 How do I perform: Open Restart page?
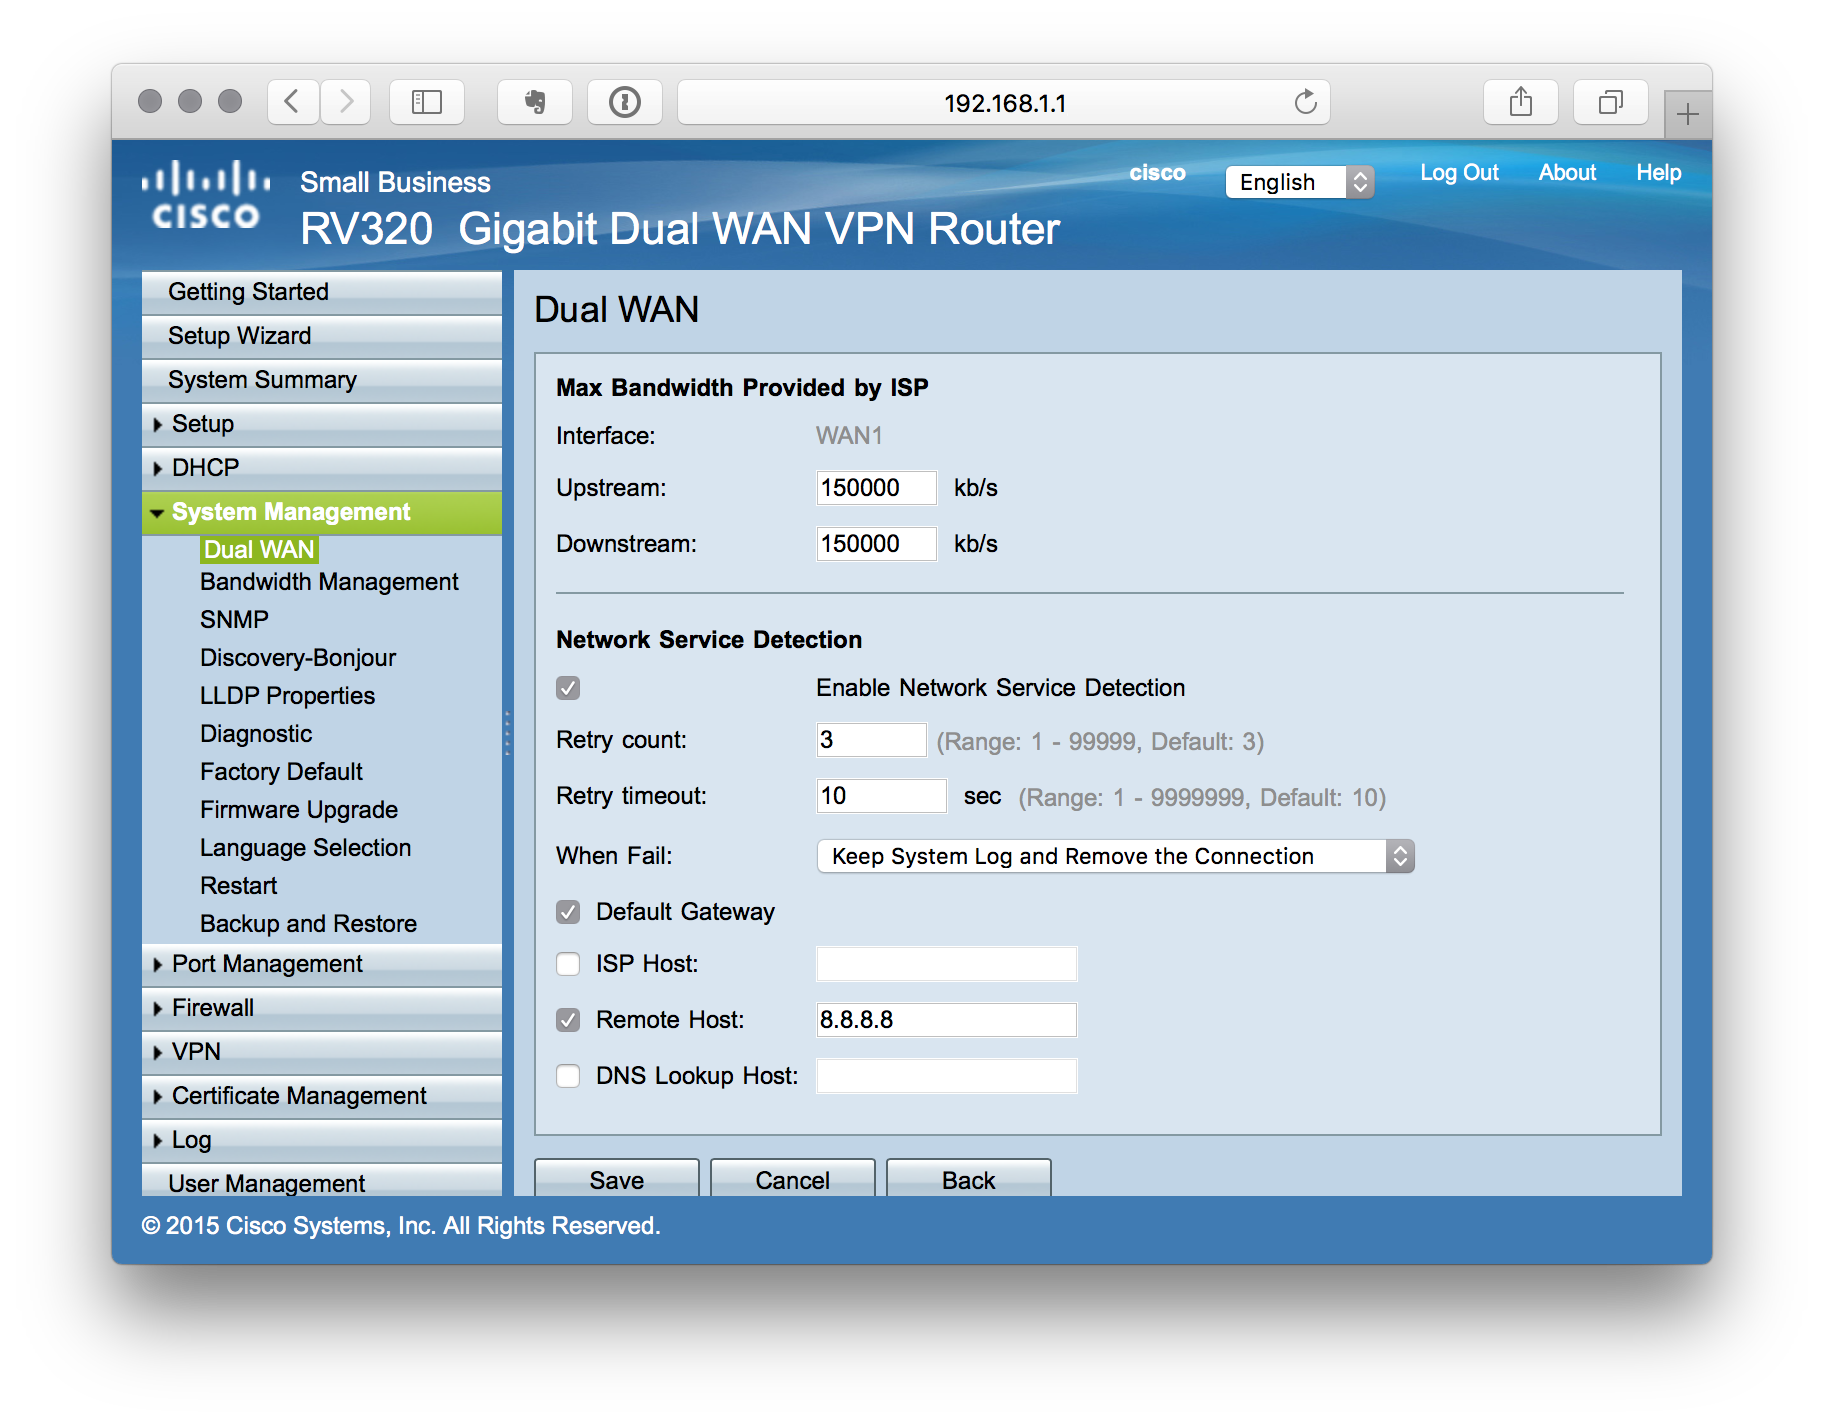pos(238,886)
